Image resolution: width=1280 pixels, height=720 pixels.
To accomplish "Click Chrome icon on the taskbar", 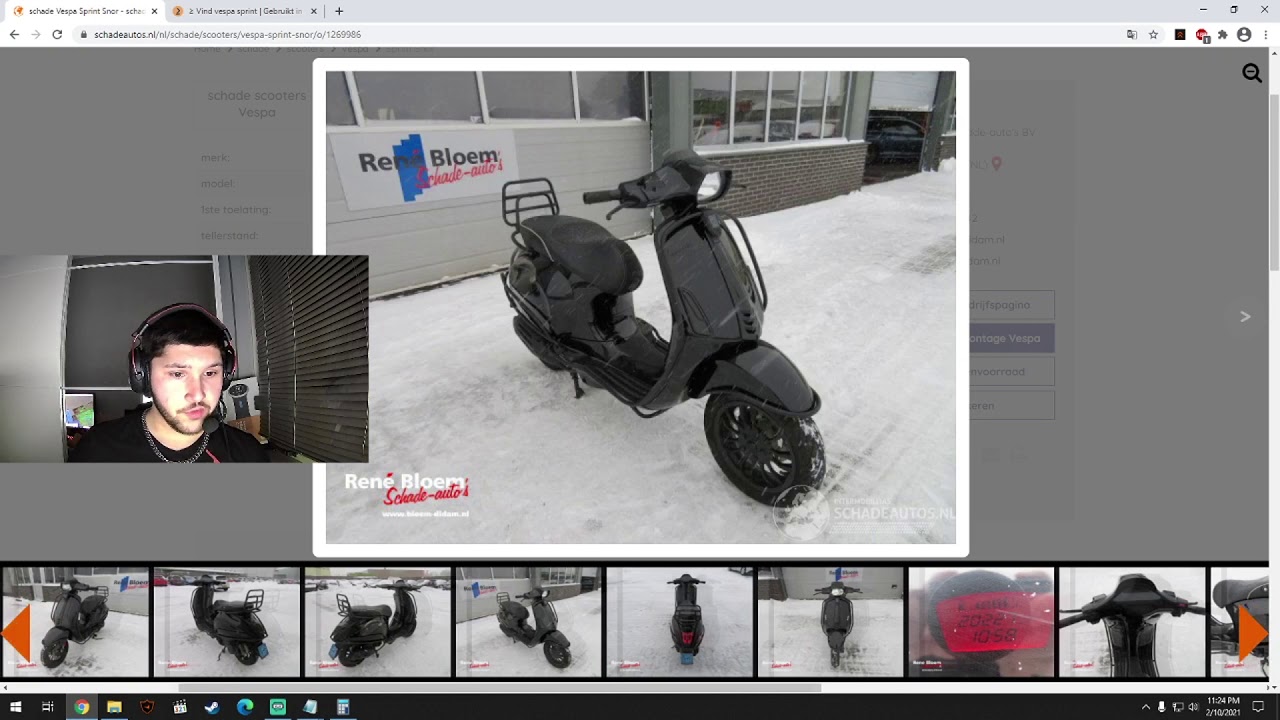I will click(x=81, y=707).
